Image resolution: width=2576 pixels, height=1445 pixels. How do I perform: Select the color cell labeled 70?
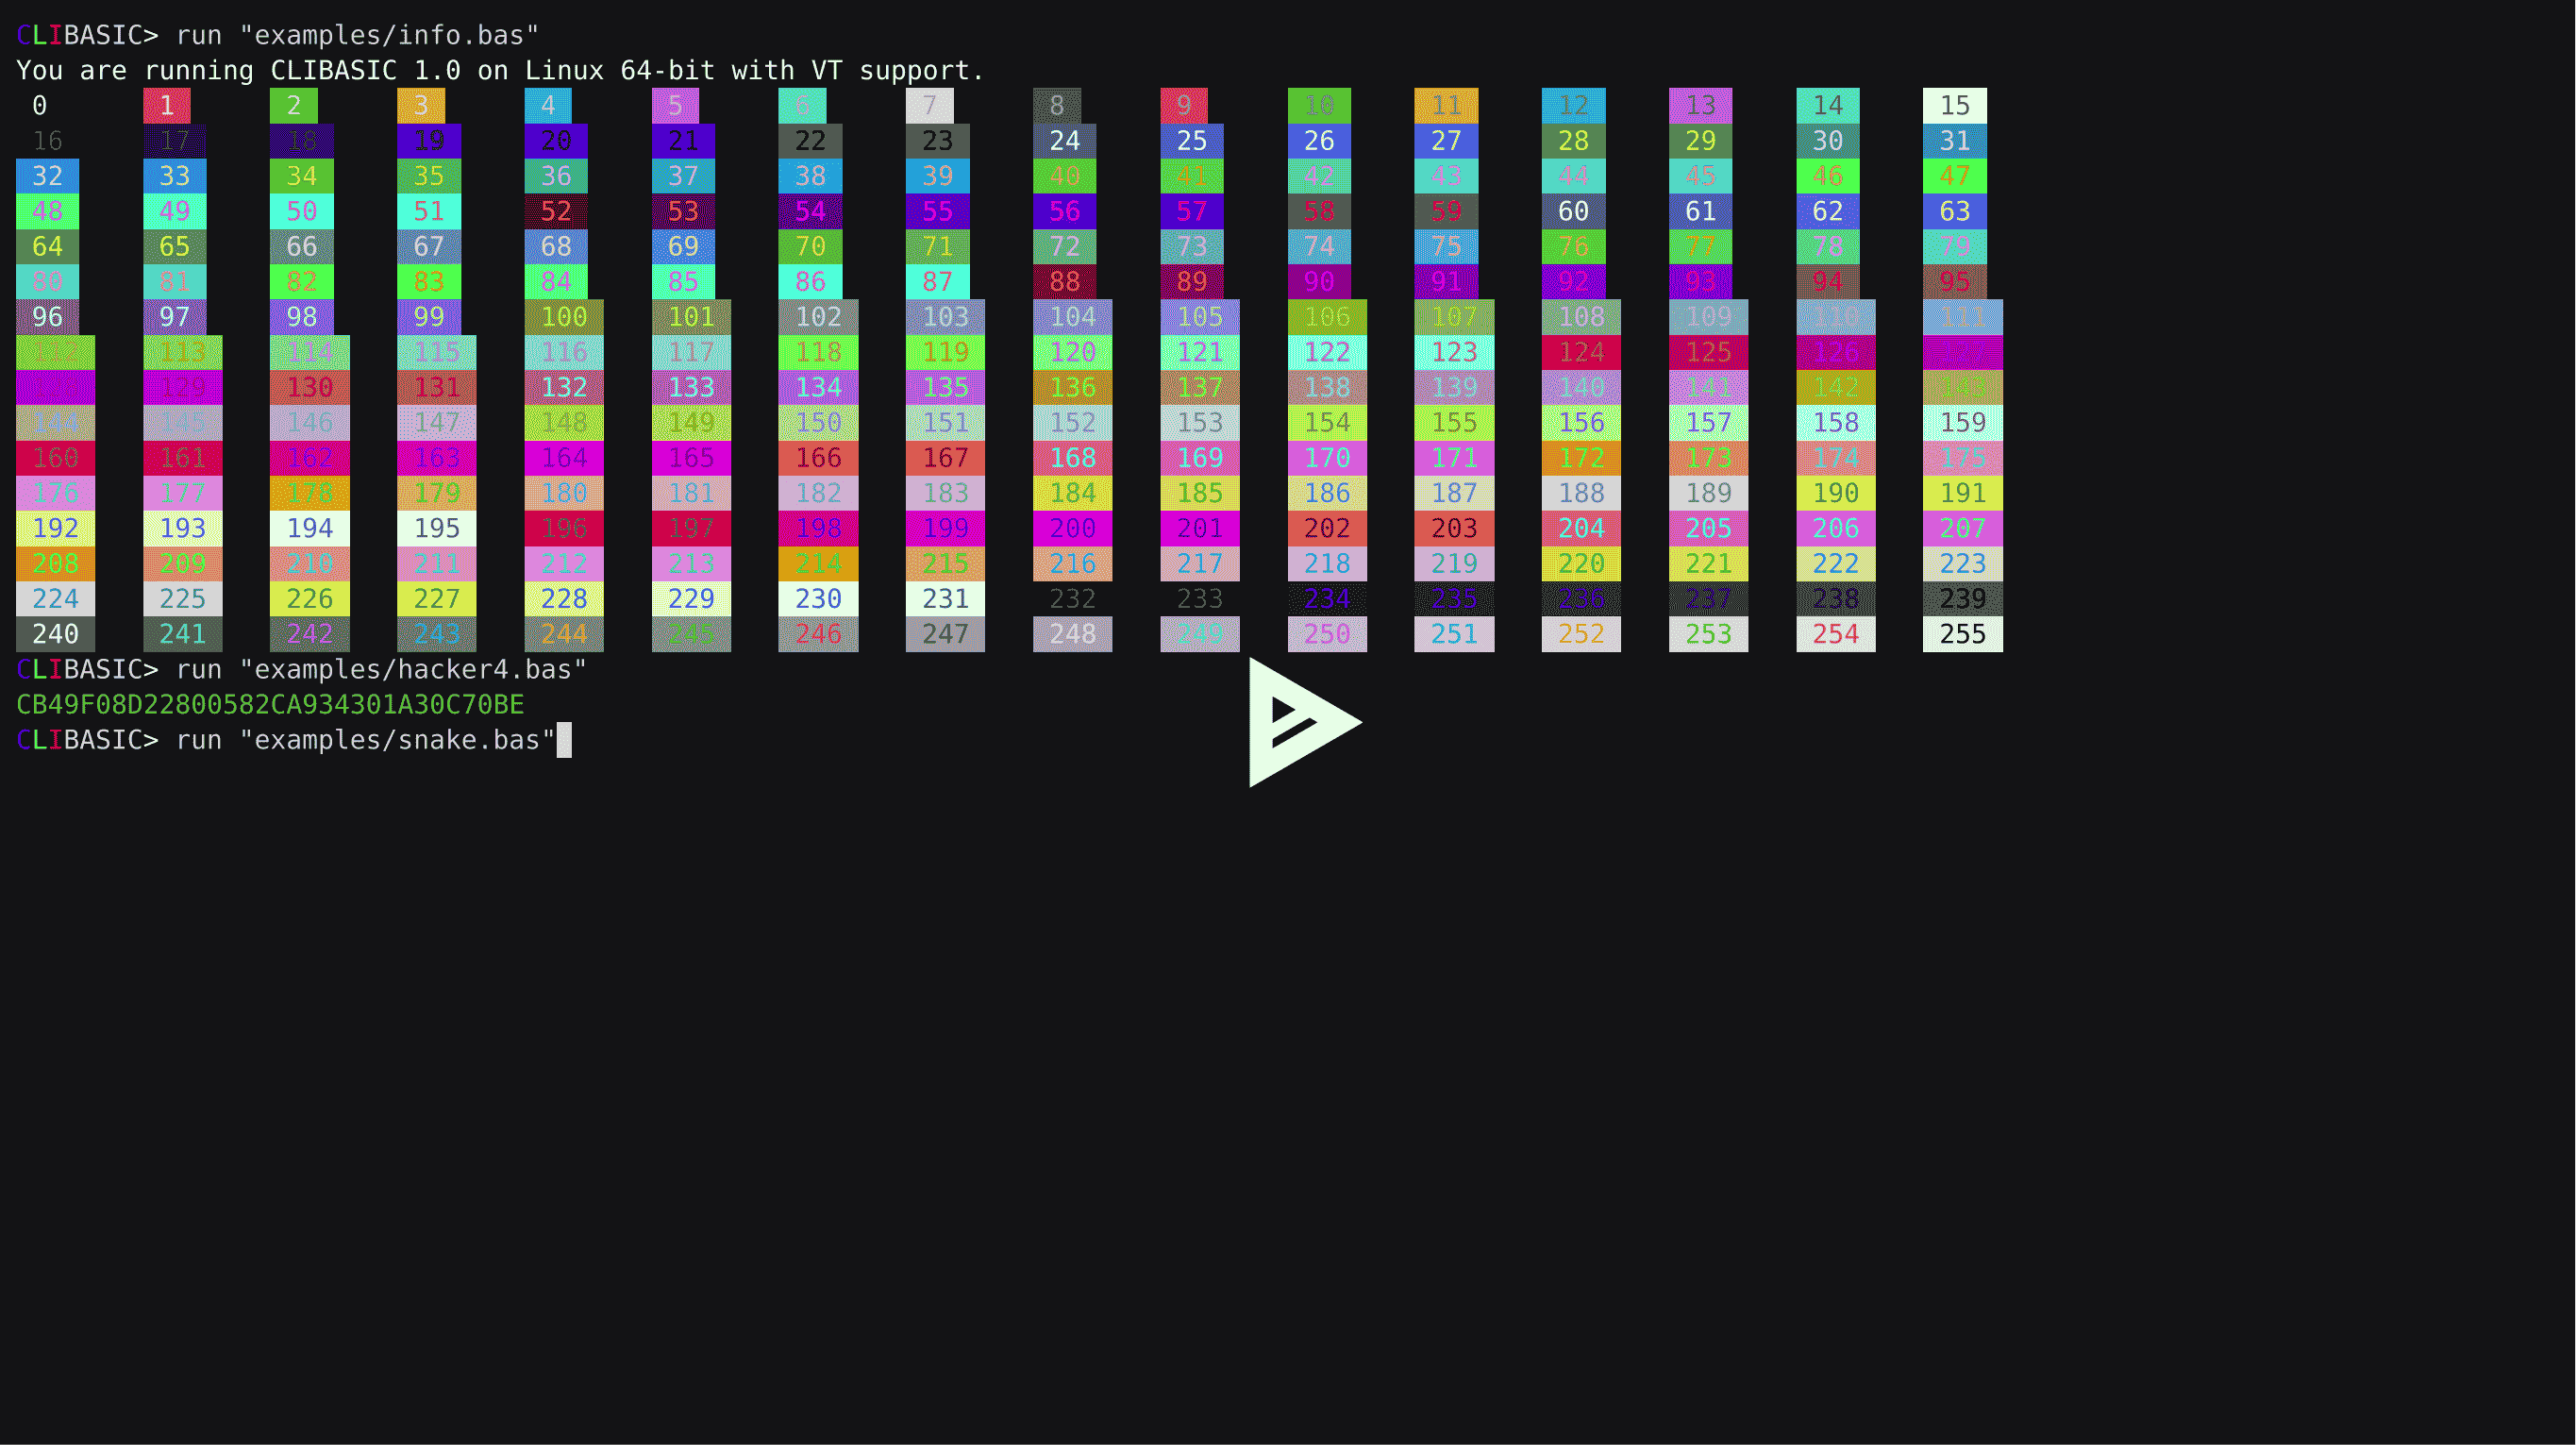810,246
